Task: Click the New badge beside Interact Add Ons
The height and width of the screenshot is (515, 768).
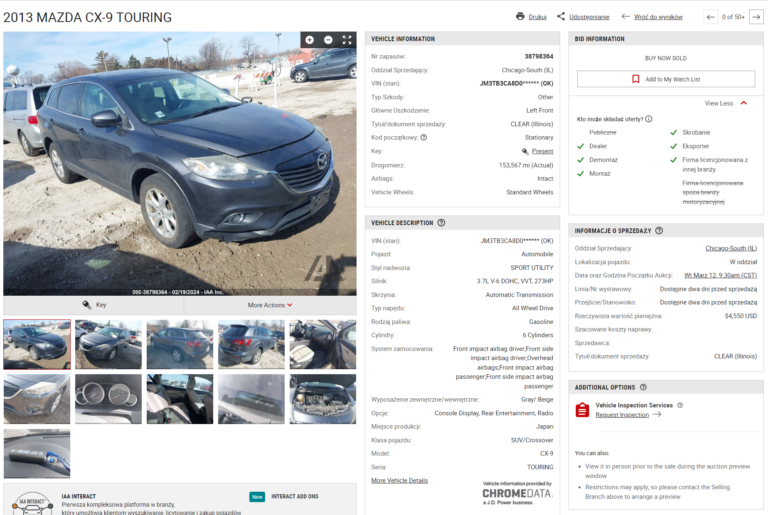Action: coord(257,497)
